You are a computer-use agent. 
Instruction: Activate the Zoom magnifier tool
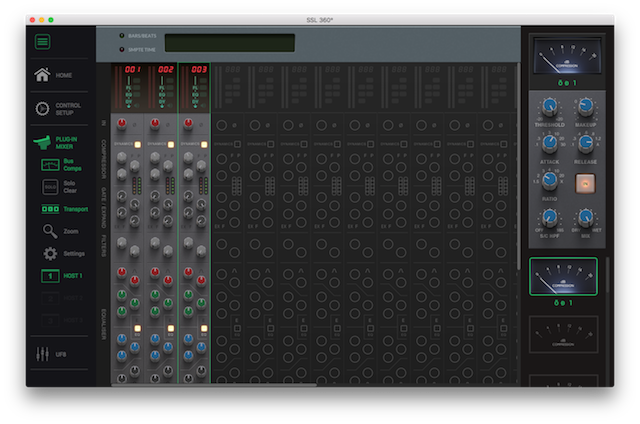(x=50, y=231)
